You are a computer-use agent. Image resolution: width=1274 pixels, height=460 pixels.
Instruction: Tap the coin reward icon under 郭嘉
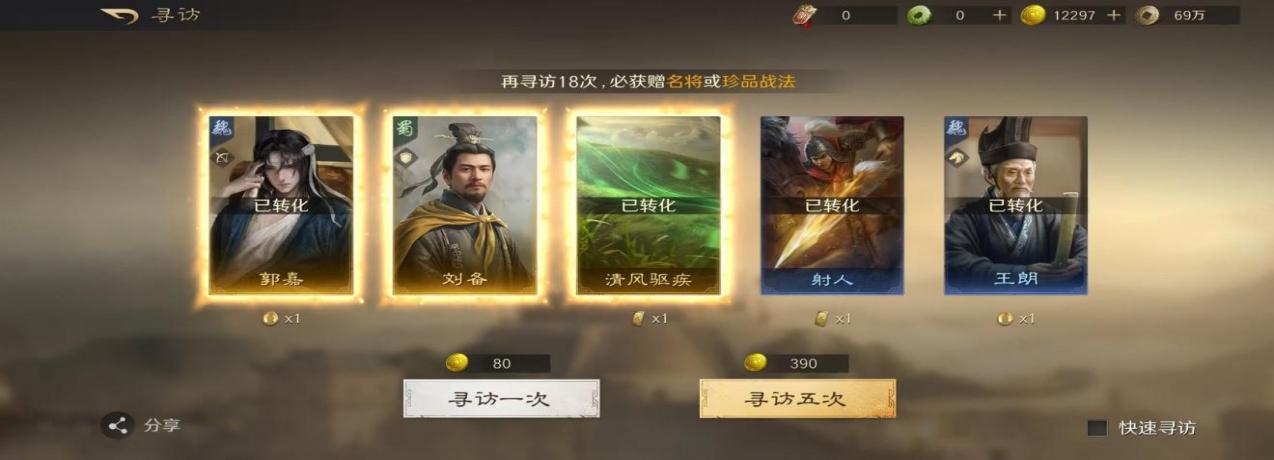pyautogui.click(x=270, y=318)
